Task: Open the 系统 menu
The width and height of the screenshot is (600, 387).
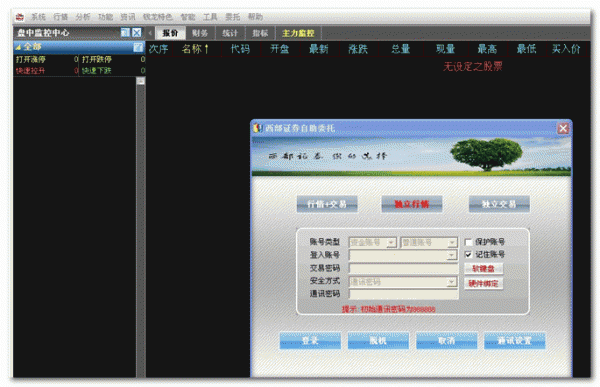Action: [38, 17]
